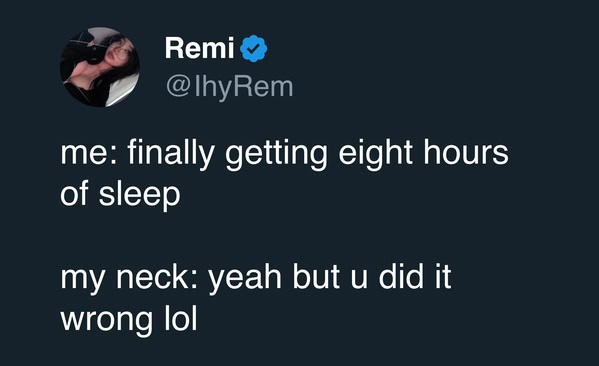Click the text "of sleep"
The height and width of the screenshot is (366, 599).
click(x=120, y=194)
